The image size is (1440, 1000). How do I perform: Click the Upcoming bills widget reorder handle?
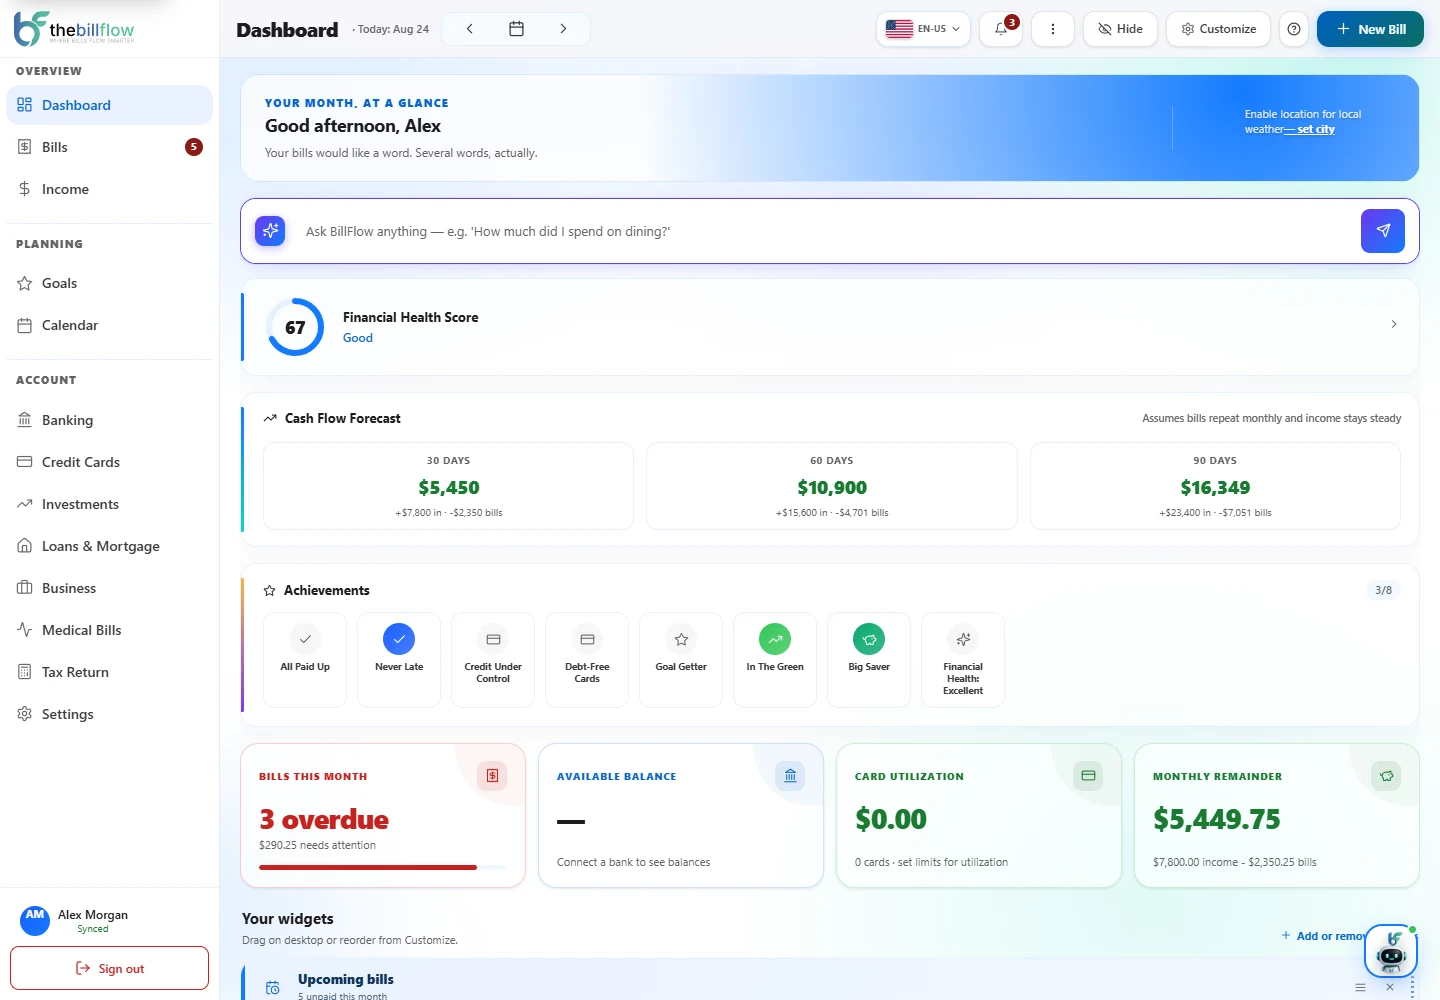(1360, 987)
